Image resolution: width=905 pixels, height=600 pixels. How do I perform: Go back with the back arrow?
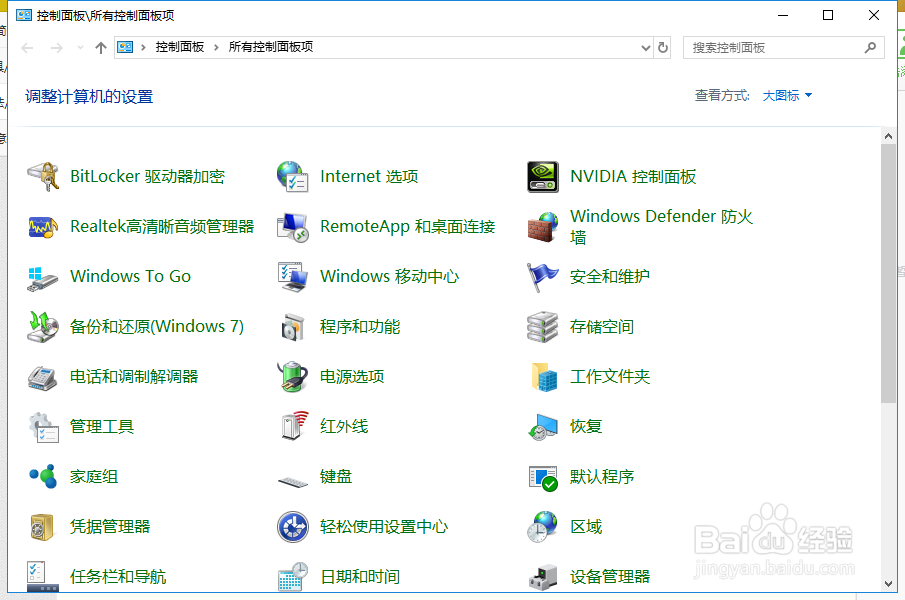pos(27,48)
